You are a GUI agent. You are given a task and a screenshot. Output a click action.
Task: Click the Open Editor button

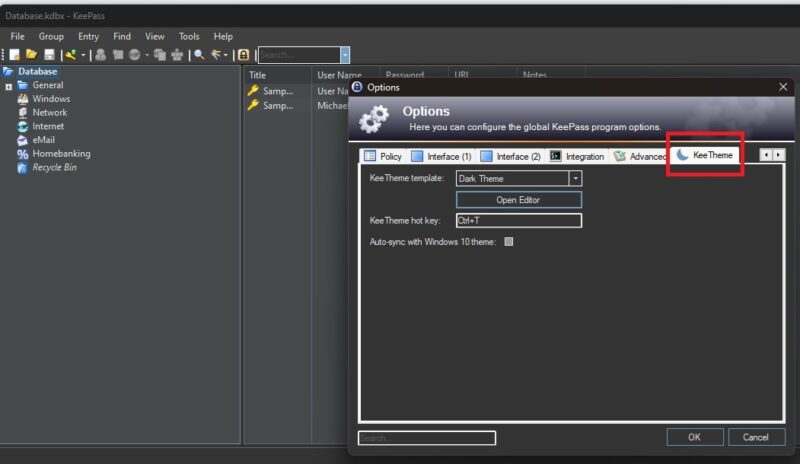tap(518, 200)
